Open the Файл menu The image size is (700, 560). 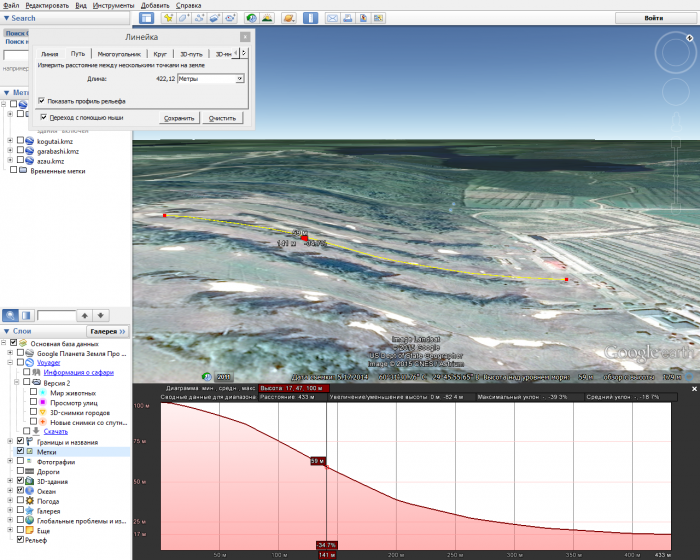[11, 5]
